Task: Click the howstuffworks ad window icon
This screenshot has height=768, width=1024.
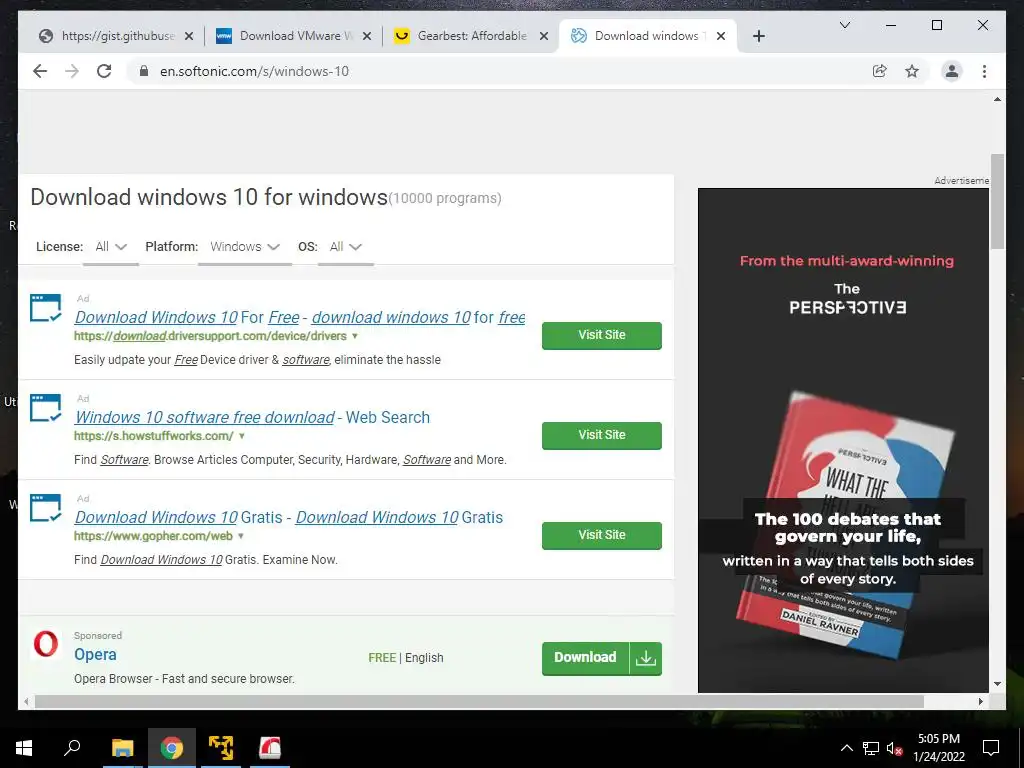Action: [x=46, y=408]
